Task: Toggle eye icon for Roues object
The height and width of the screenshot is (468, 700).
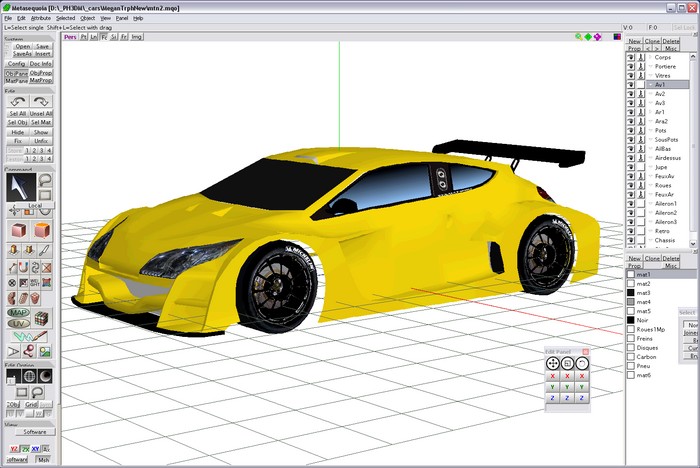Action: 631,185
